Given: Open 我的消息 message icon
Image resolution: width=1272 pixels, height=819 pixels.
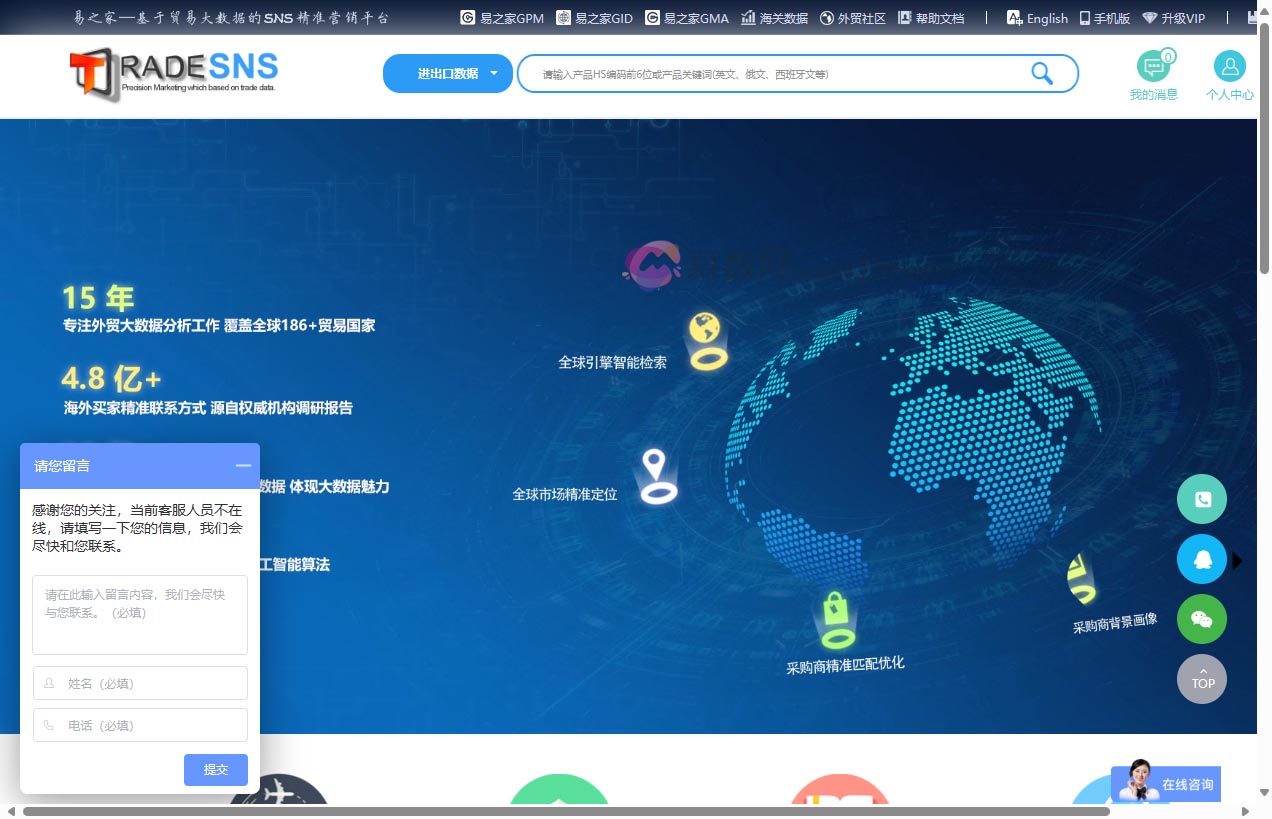Looking at the screenshot, I should coord(1153,67).
